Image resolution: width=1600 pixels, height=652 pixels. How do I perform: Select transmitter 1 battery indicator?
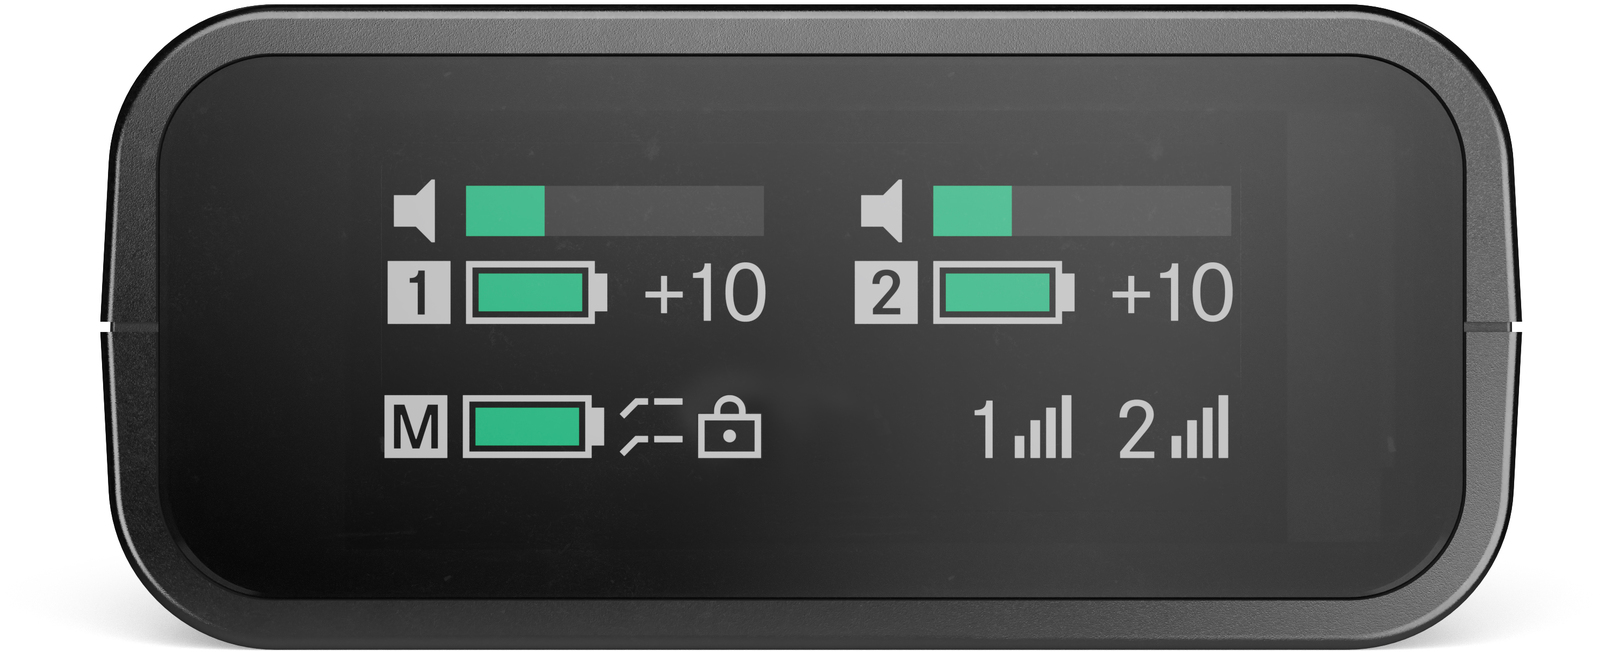pos(536,293)
